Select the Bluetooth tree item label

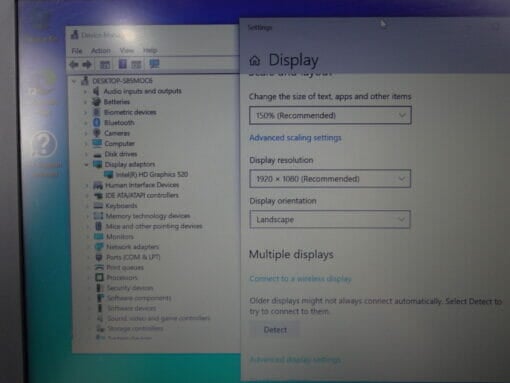(119, 123)
